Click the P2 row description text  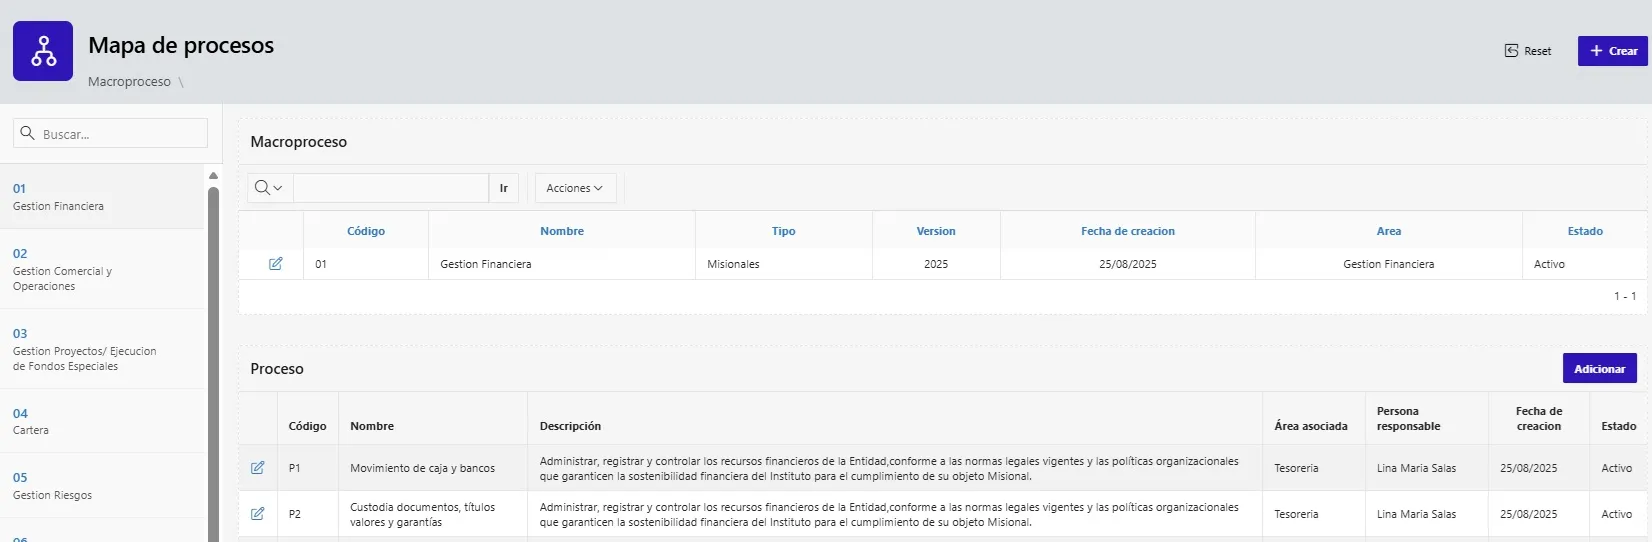889,514
